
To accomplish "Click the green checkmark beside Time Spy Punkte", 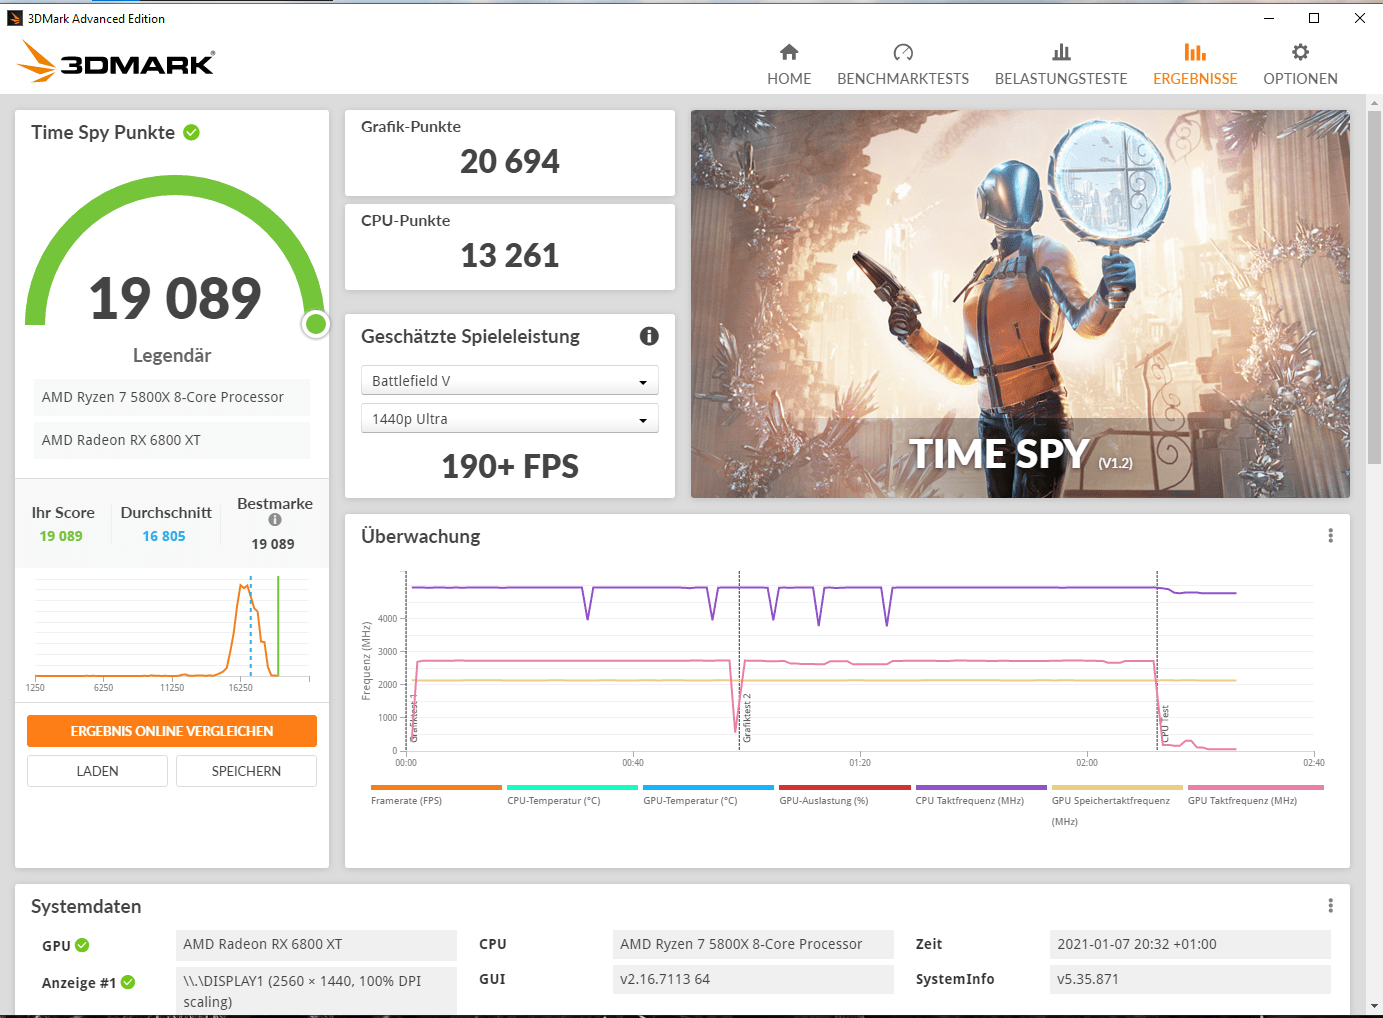I will [x=192, y=132].
